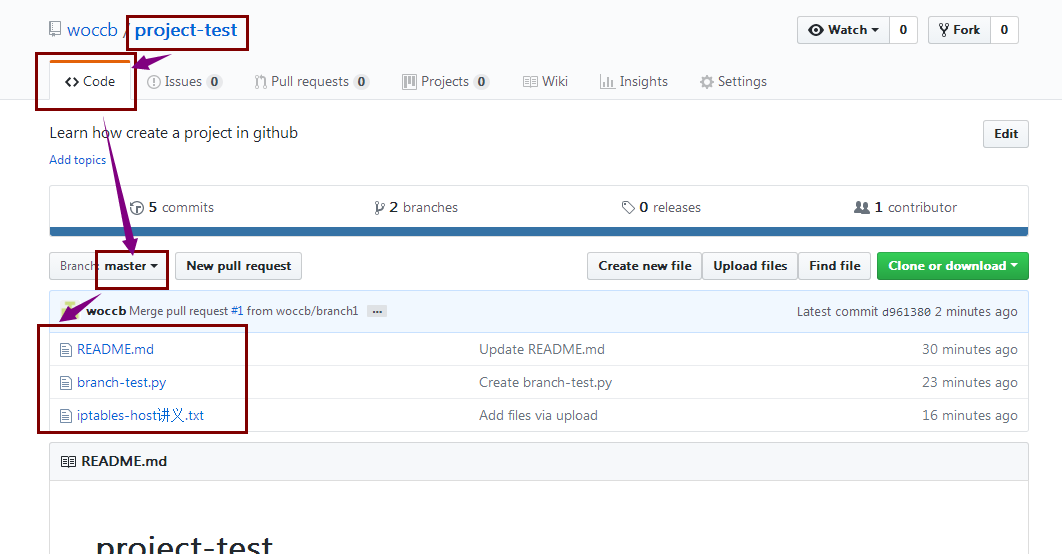Click the Settings gear icon
Viewport: 1062px width, 554px height.
(706, 82)
